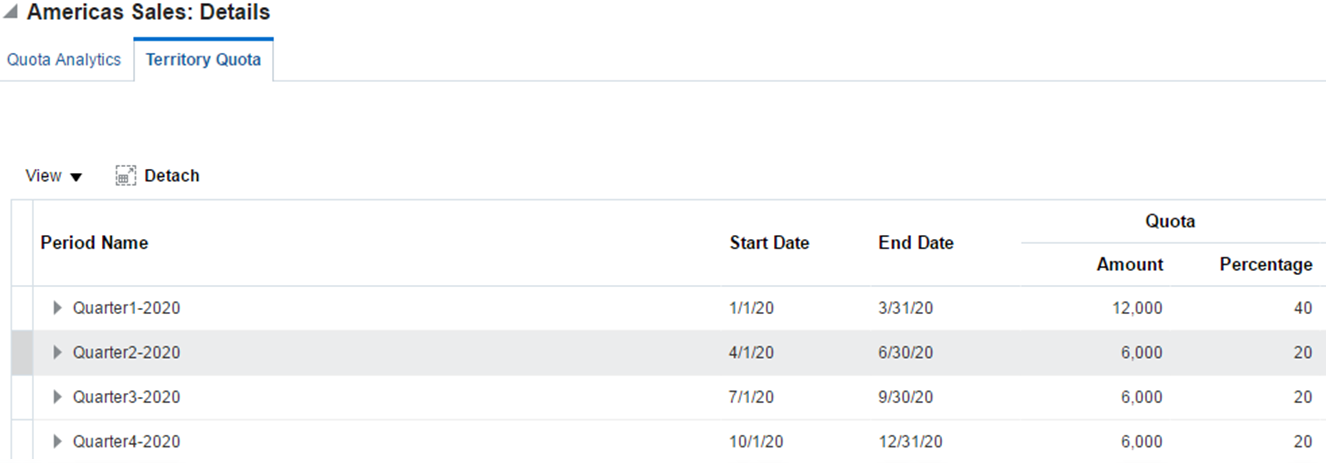Click the Detach button label
The height and width of the screenshot is (463, 1326).
pyautogui.click(x=172, y=176)
